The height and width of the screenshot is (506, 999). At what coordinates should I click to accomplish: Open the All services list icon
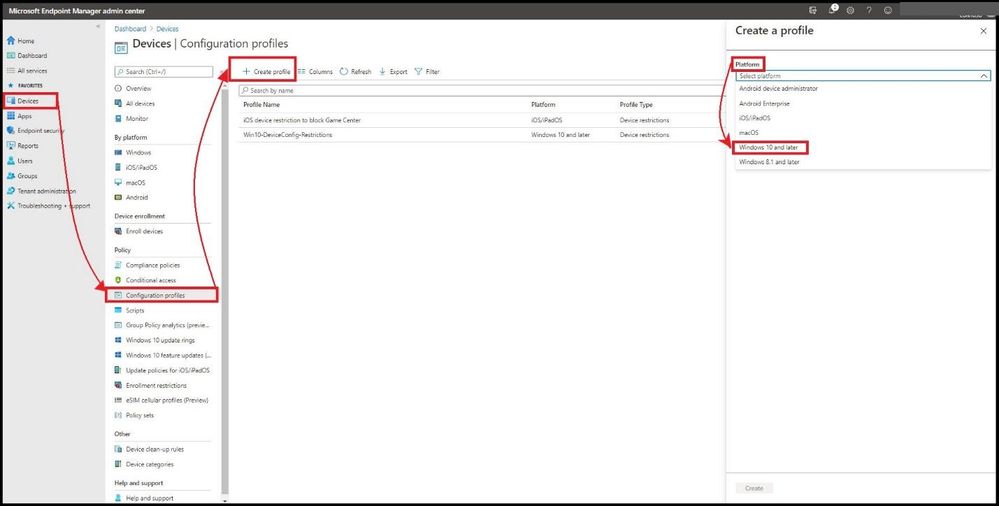11,71
